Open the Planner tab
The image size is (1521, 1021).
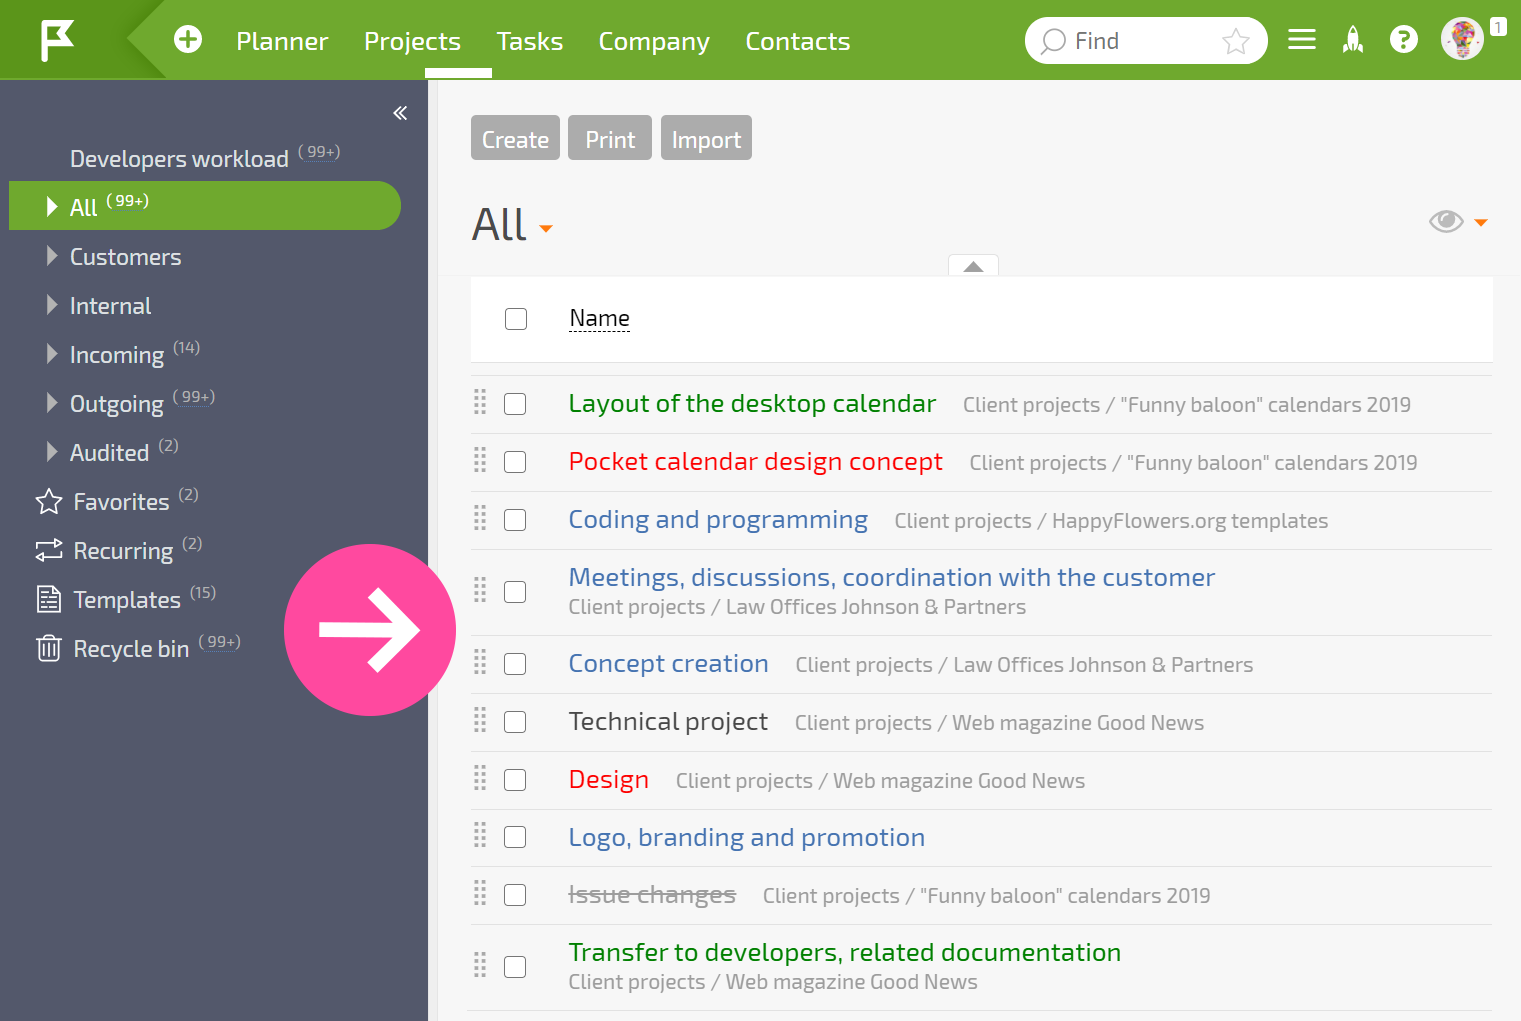click(282, 41)
